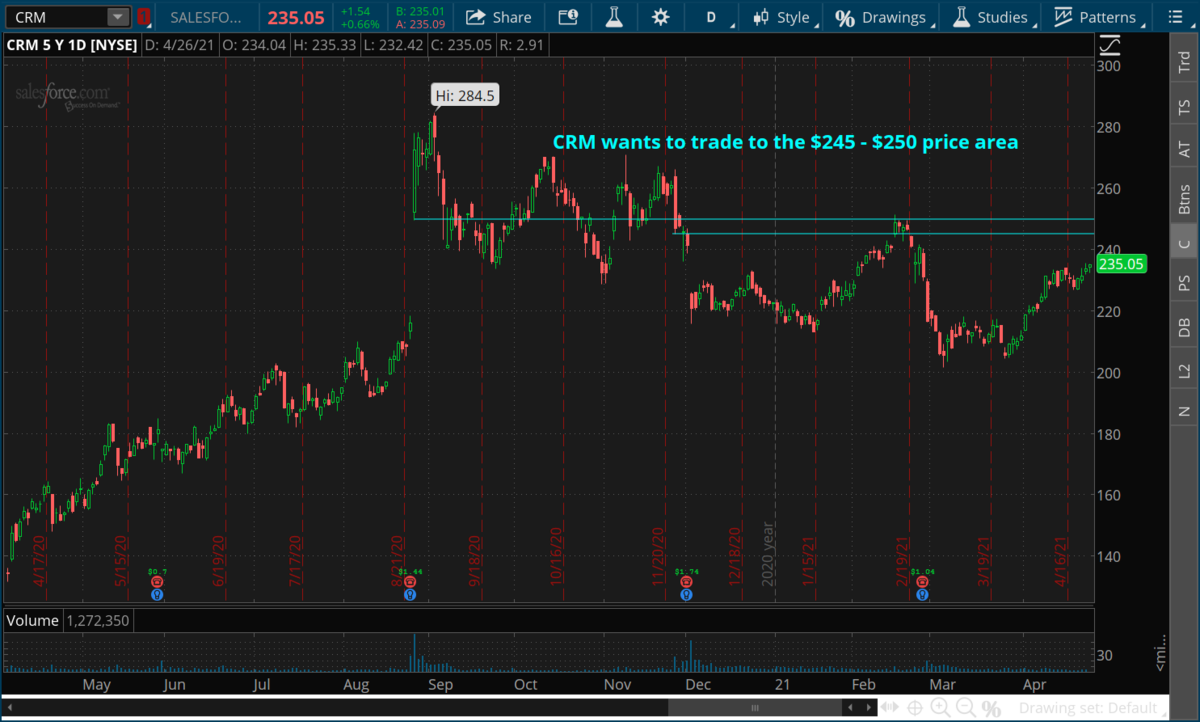Click the Volume study label
The width and height of the screenshot is (1200, 722).
coord(33,621)
